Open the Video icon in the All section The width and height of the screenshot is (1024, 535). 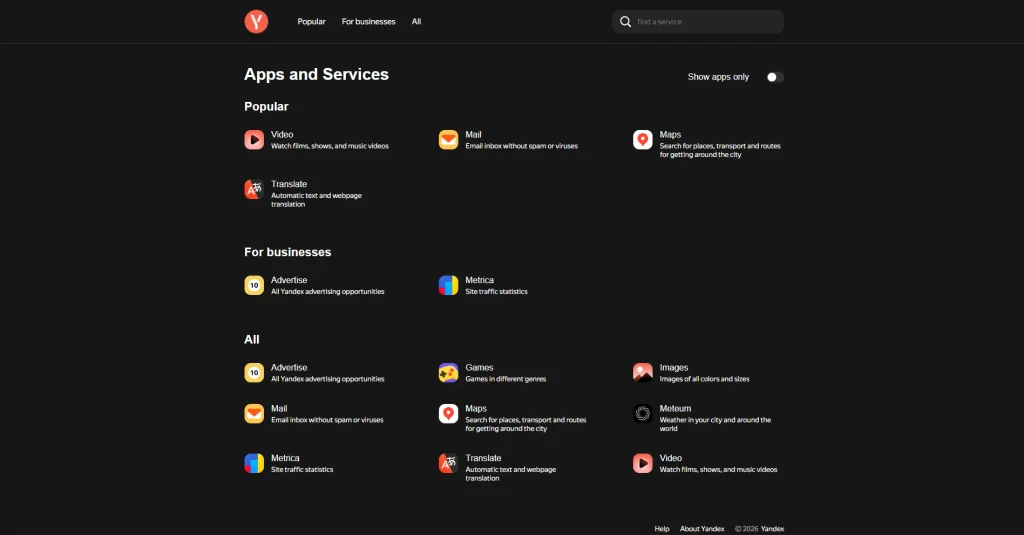(x=643, y=463)
